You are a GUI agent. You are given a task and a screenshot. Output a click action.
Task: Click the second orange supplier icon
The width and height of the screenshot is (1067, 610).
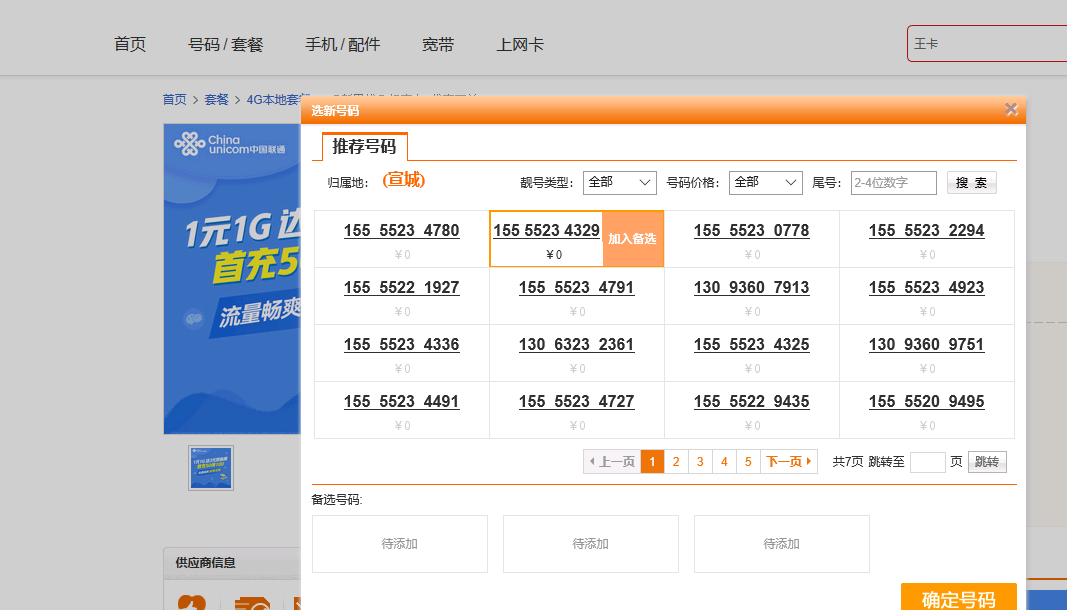pos(253,604)
